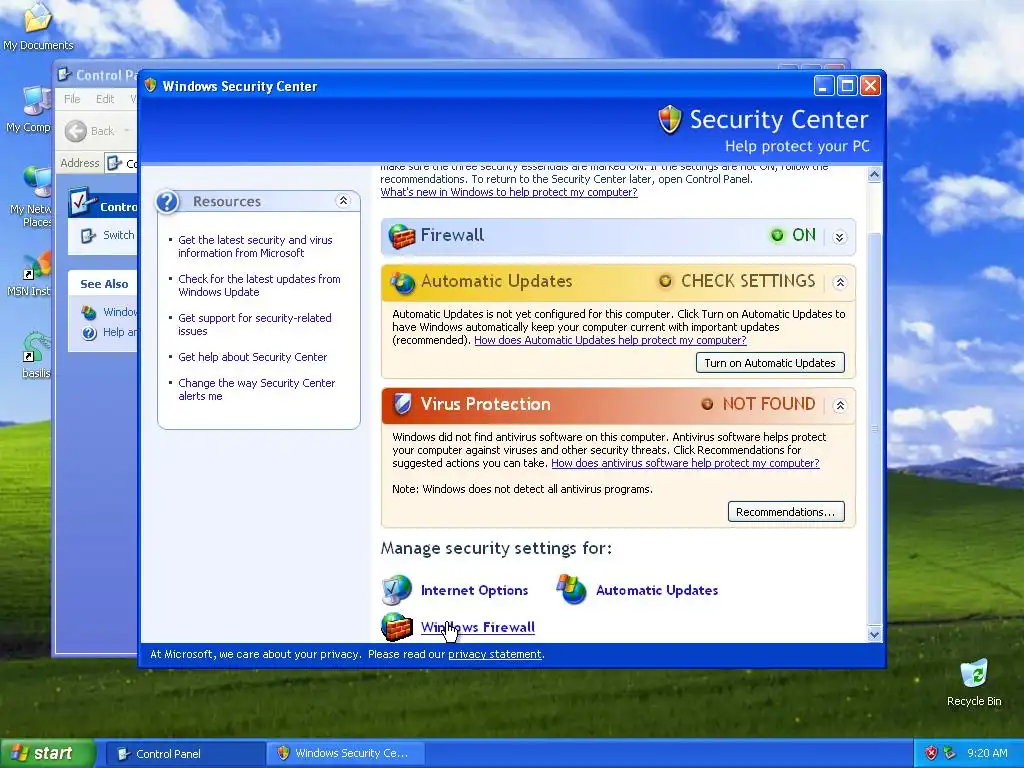Open the privacy statement link
Image resolution: width=1024 pixels, height=768 pixels.
(495, 654)
